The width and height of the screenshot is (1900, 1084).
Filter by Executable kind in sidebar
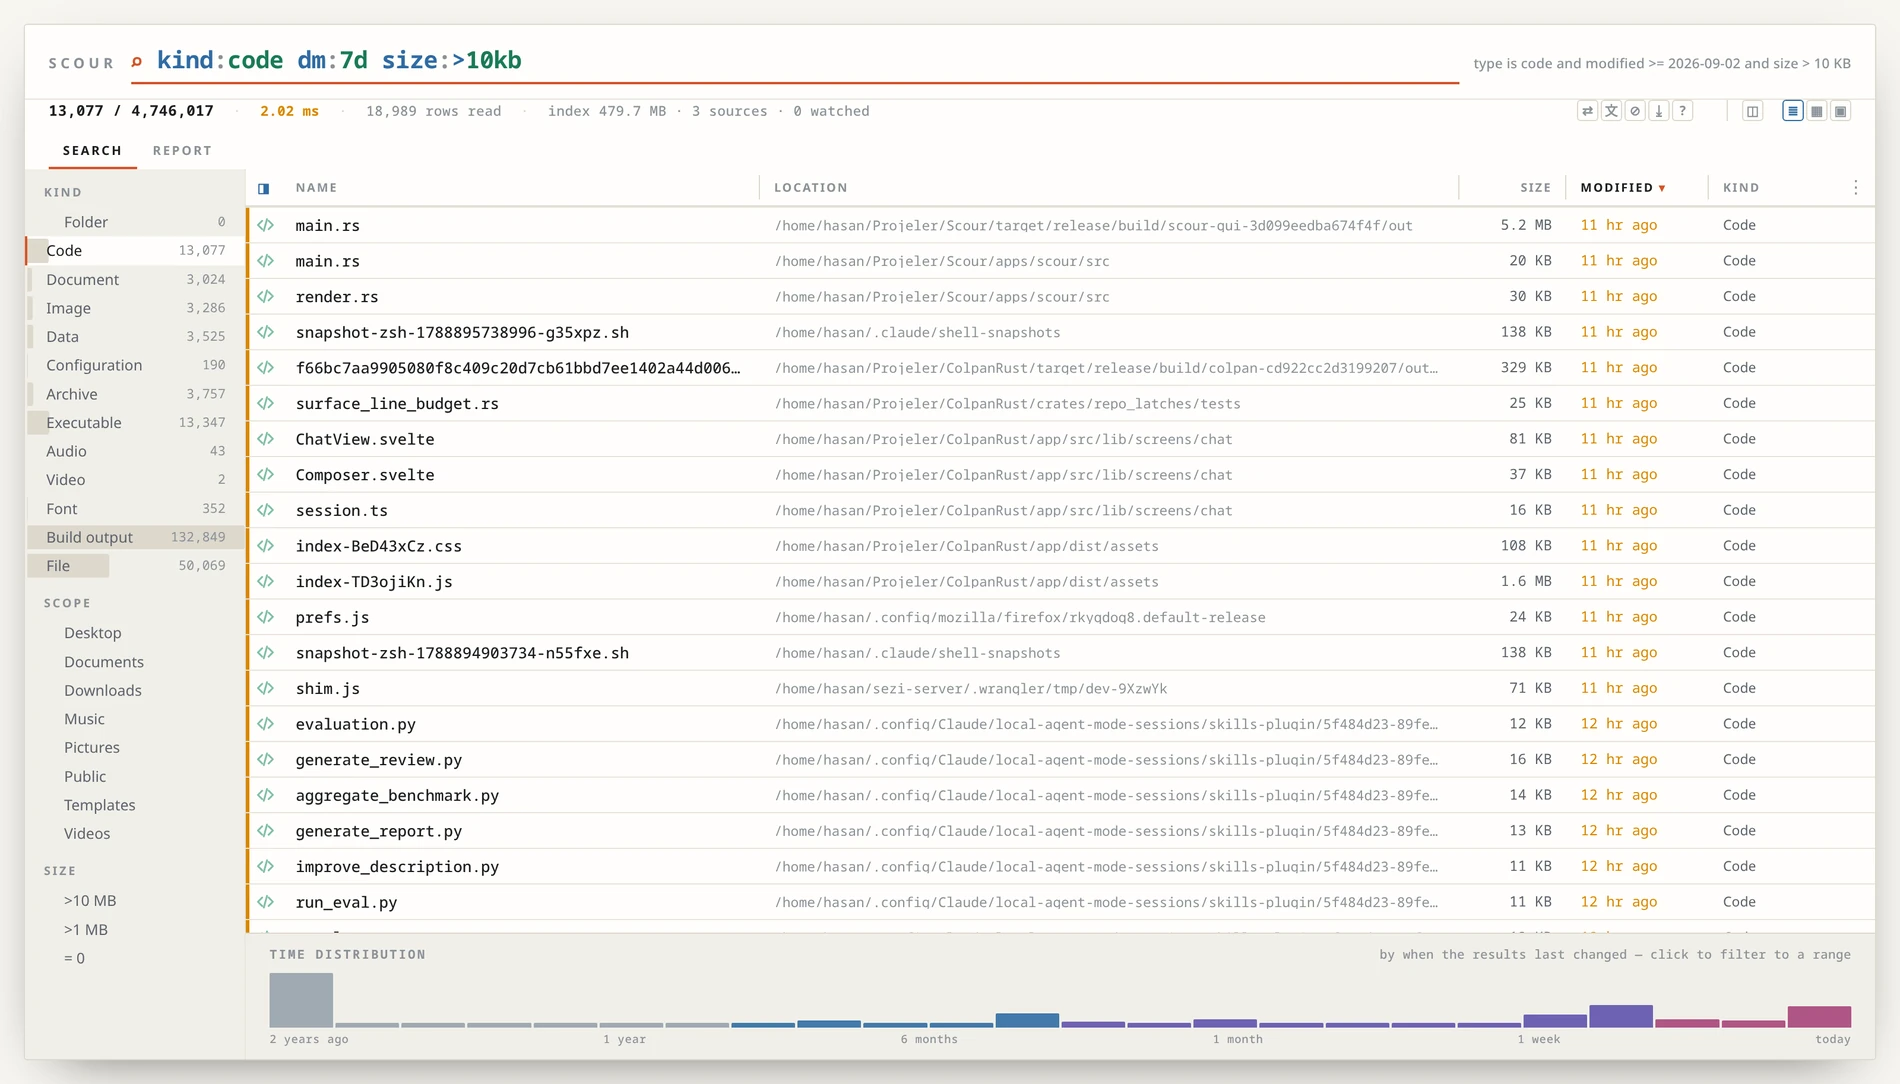(135, 422)
